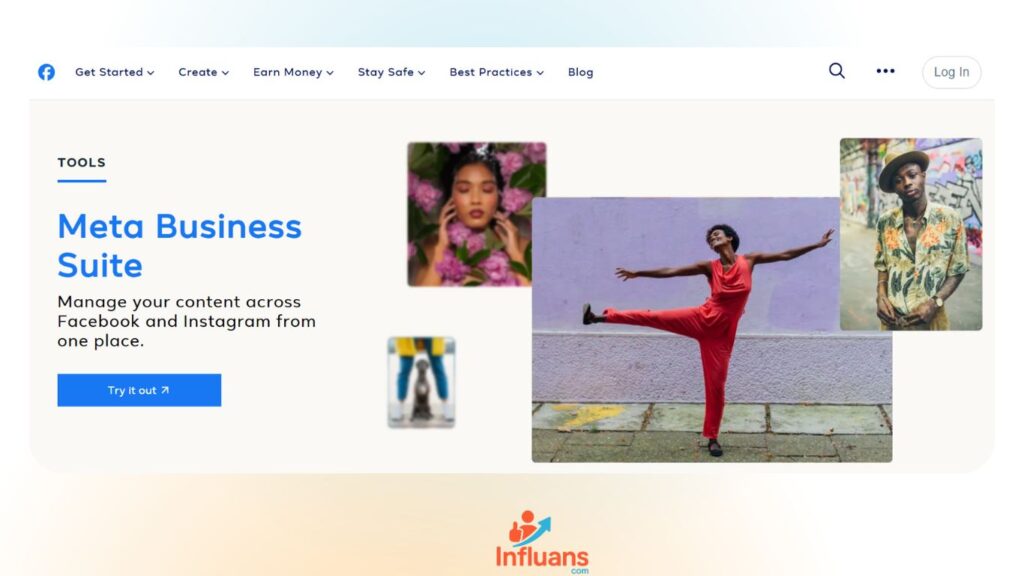The height and width of the screenshot is (576, 1024).
Task: Click the Meta Business Suite heading
Action: click(180, 246)
